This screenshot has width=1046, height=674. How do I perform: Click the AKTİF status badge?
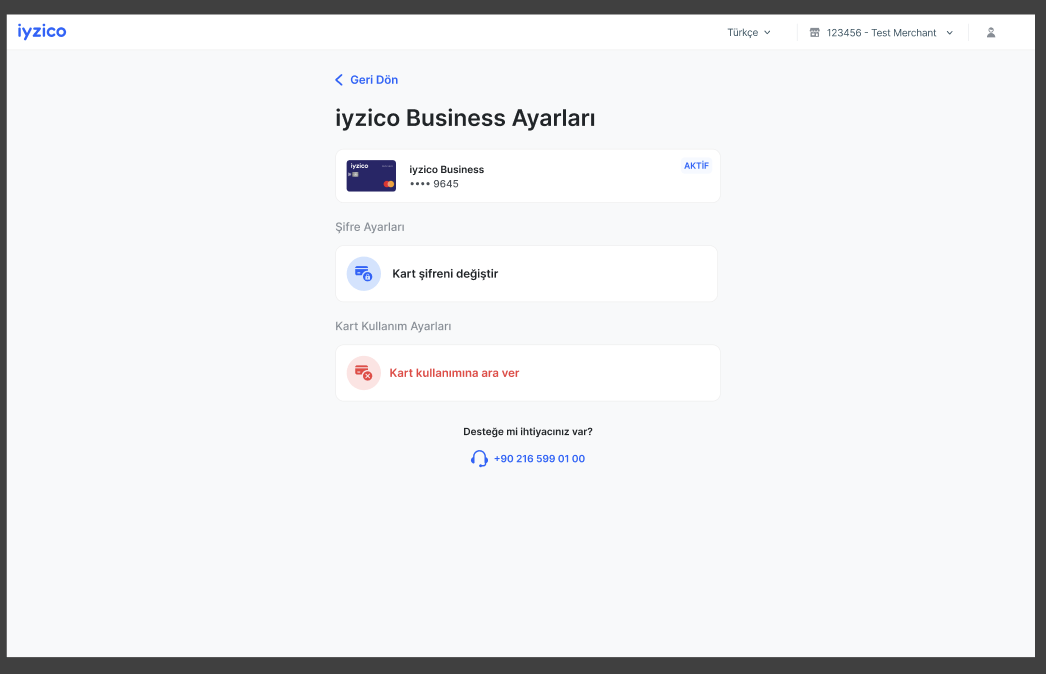(696, 165)
